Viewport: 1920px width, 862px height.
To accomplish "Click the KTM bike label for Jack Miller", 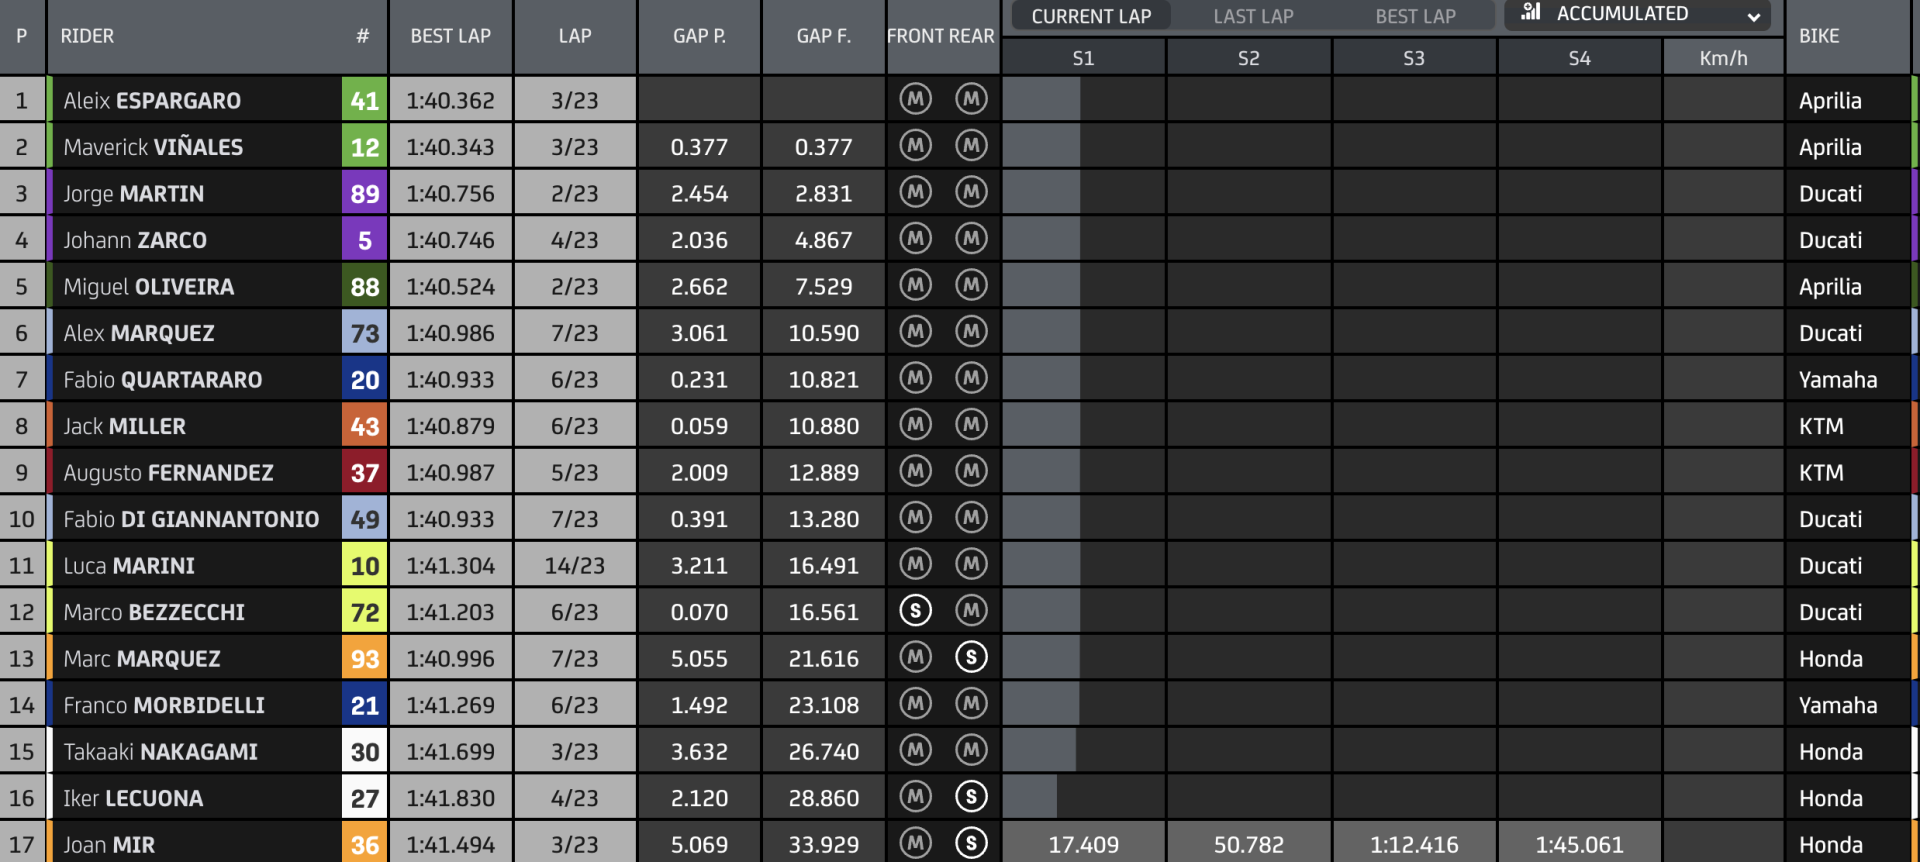I will (1821, 426).
